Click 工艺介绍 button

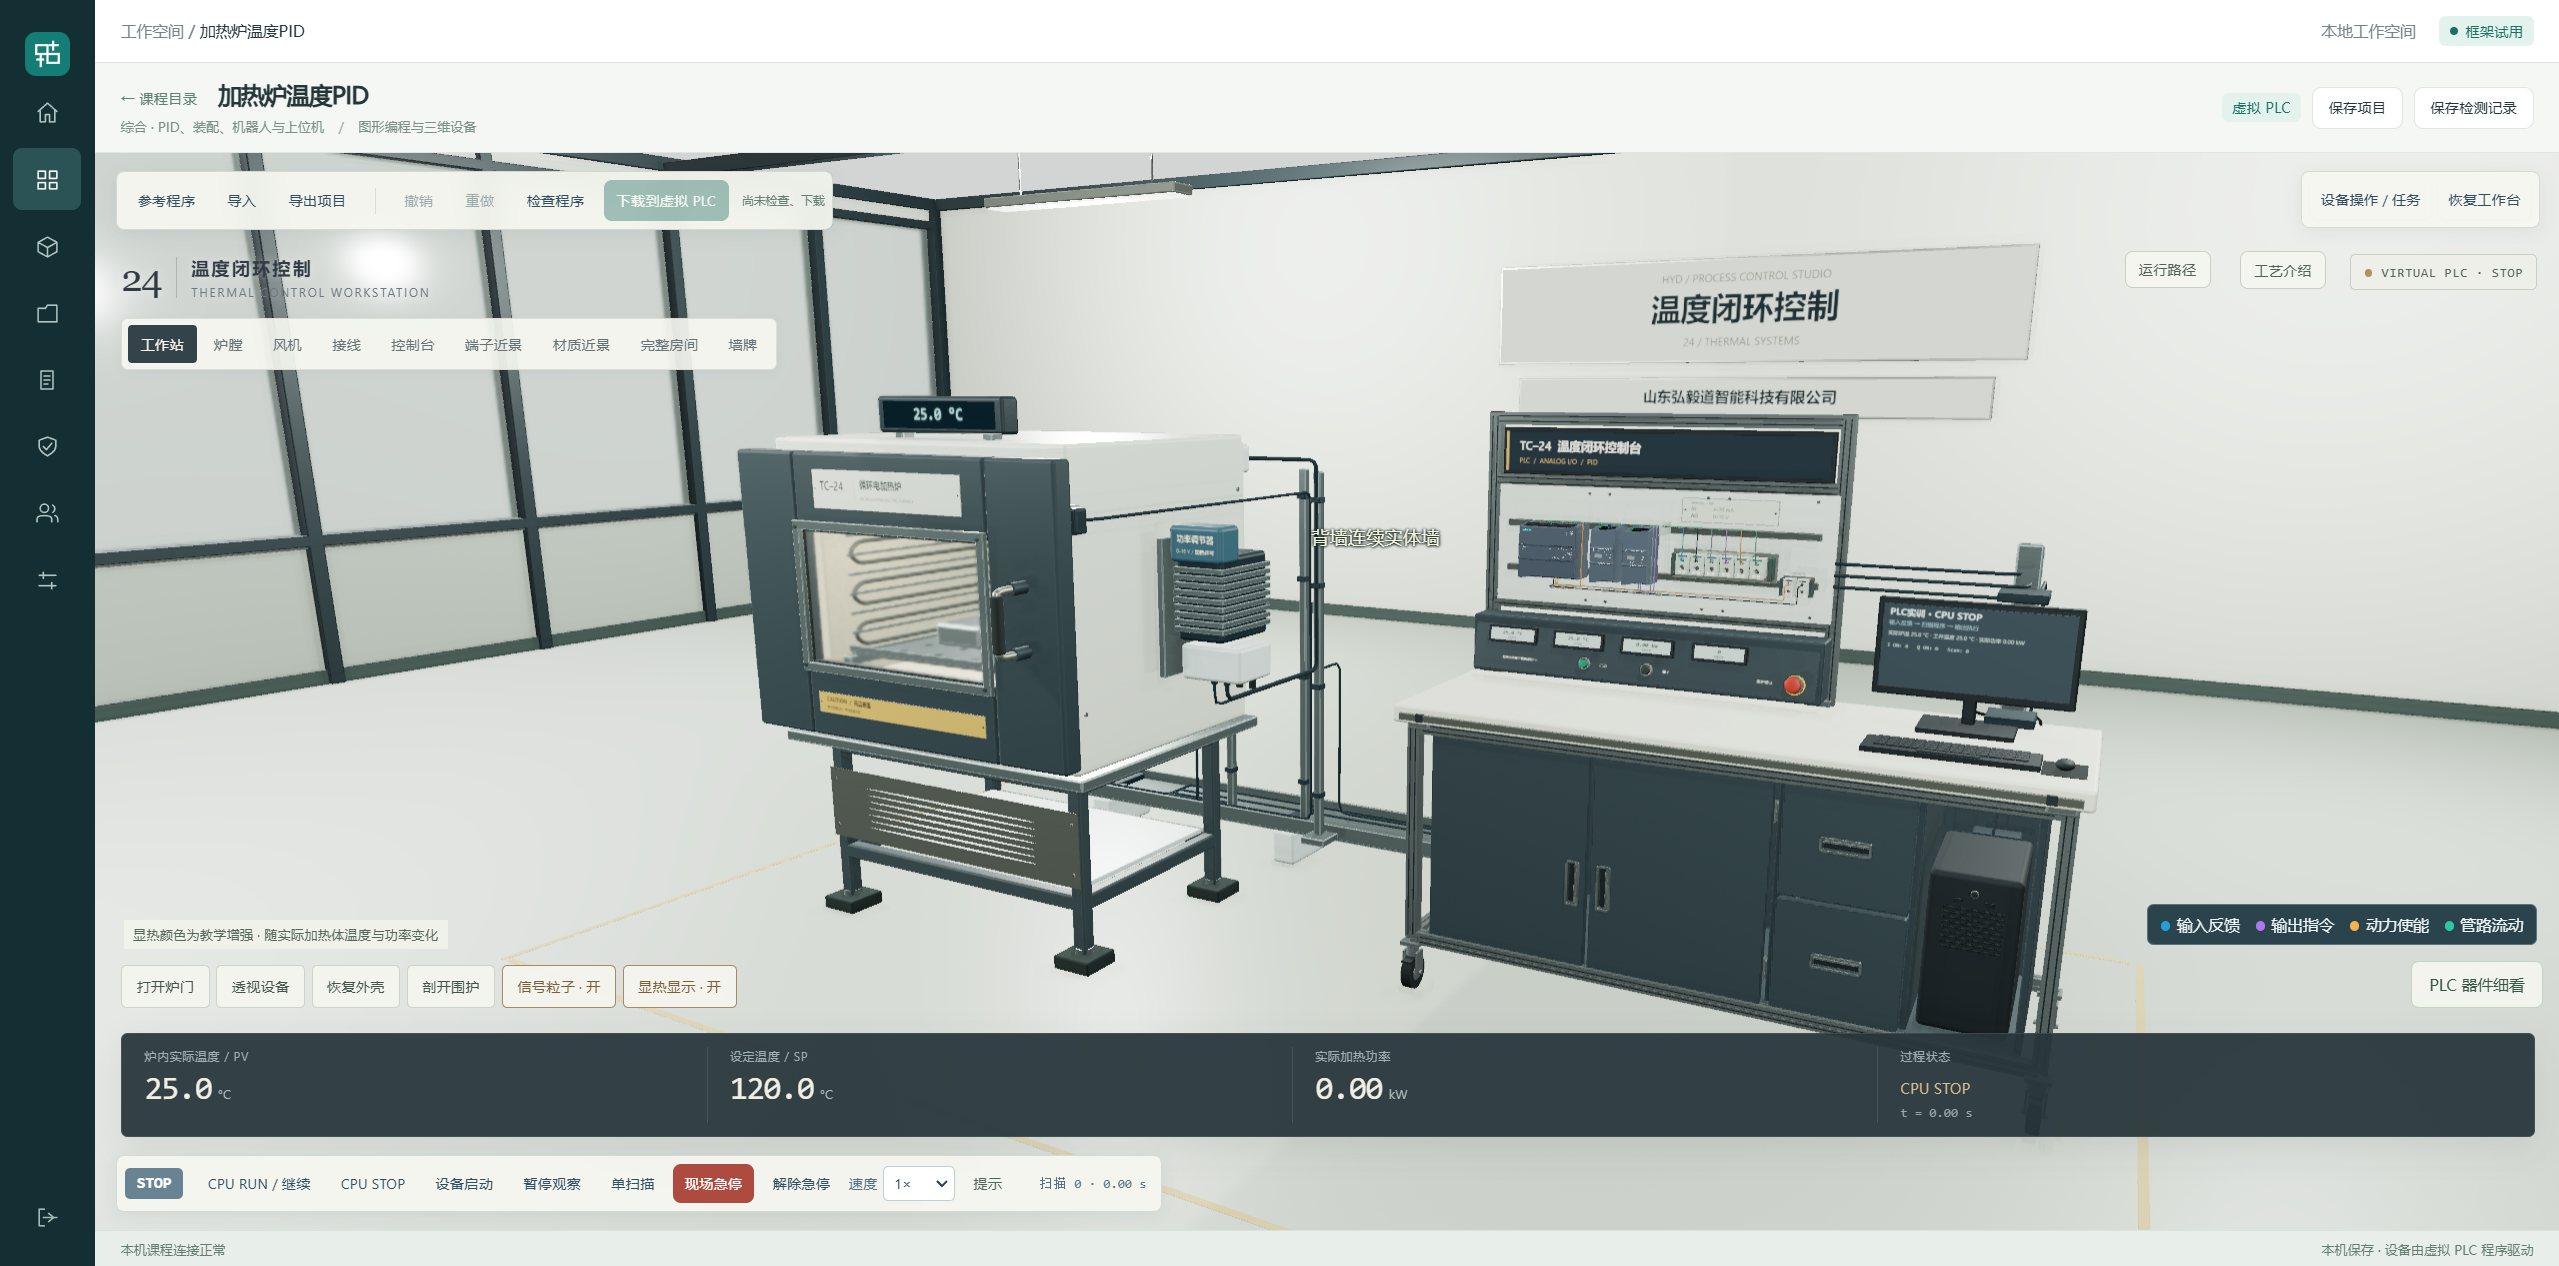click(2282, 270)
